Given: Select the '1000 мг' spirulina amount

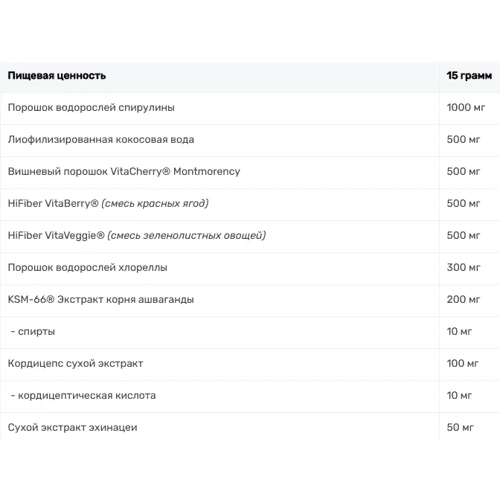Looking at the screenshot, I should pos(465,107).
